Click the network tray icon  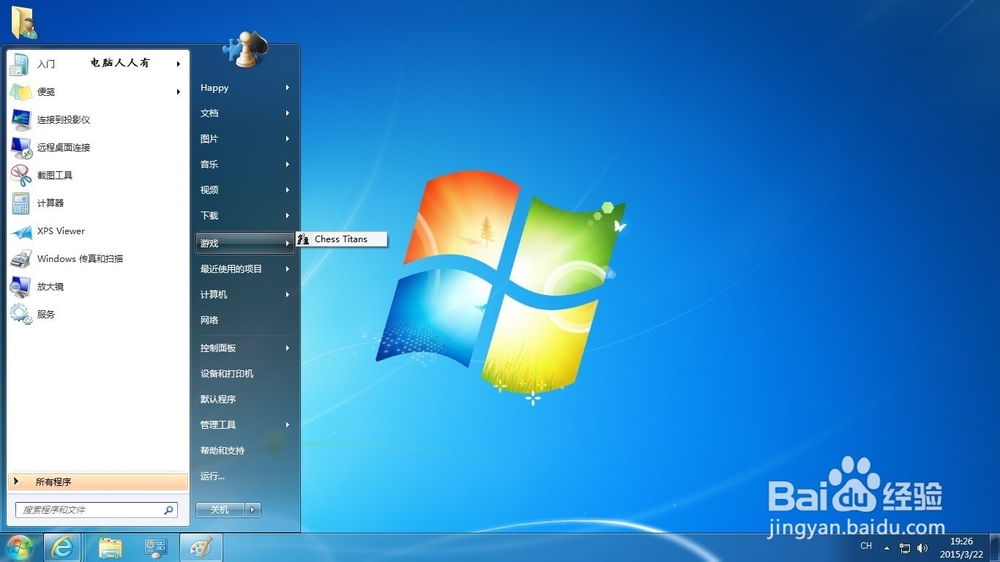coord(904,548)
